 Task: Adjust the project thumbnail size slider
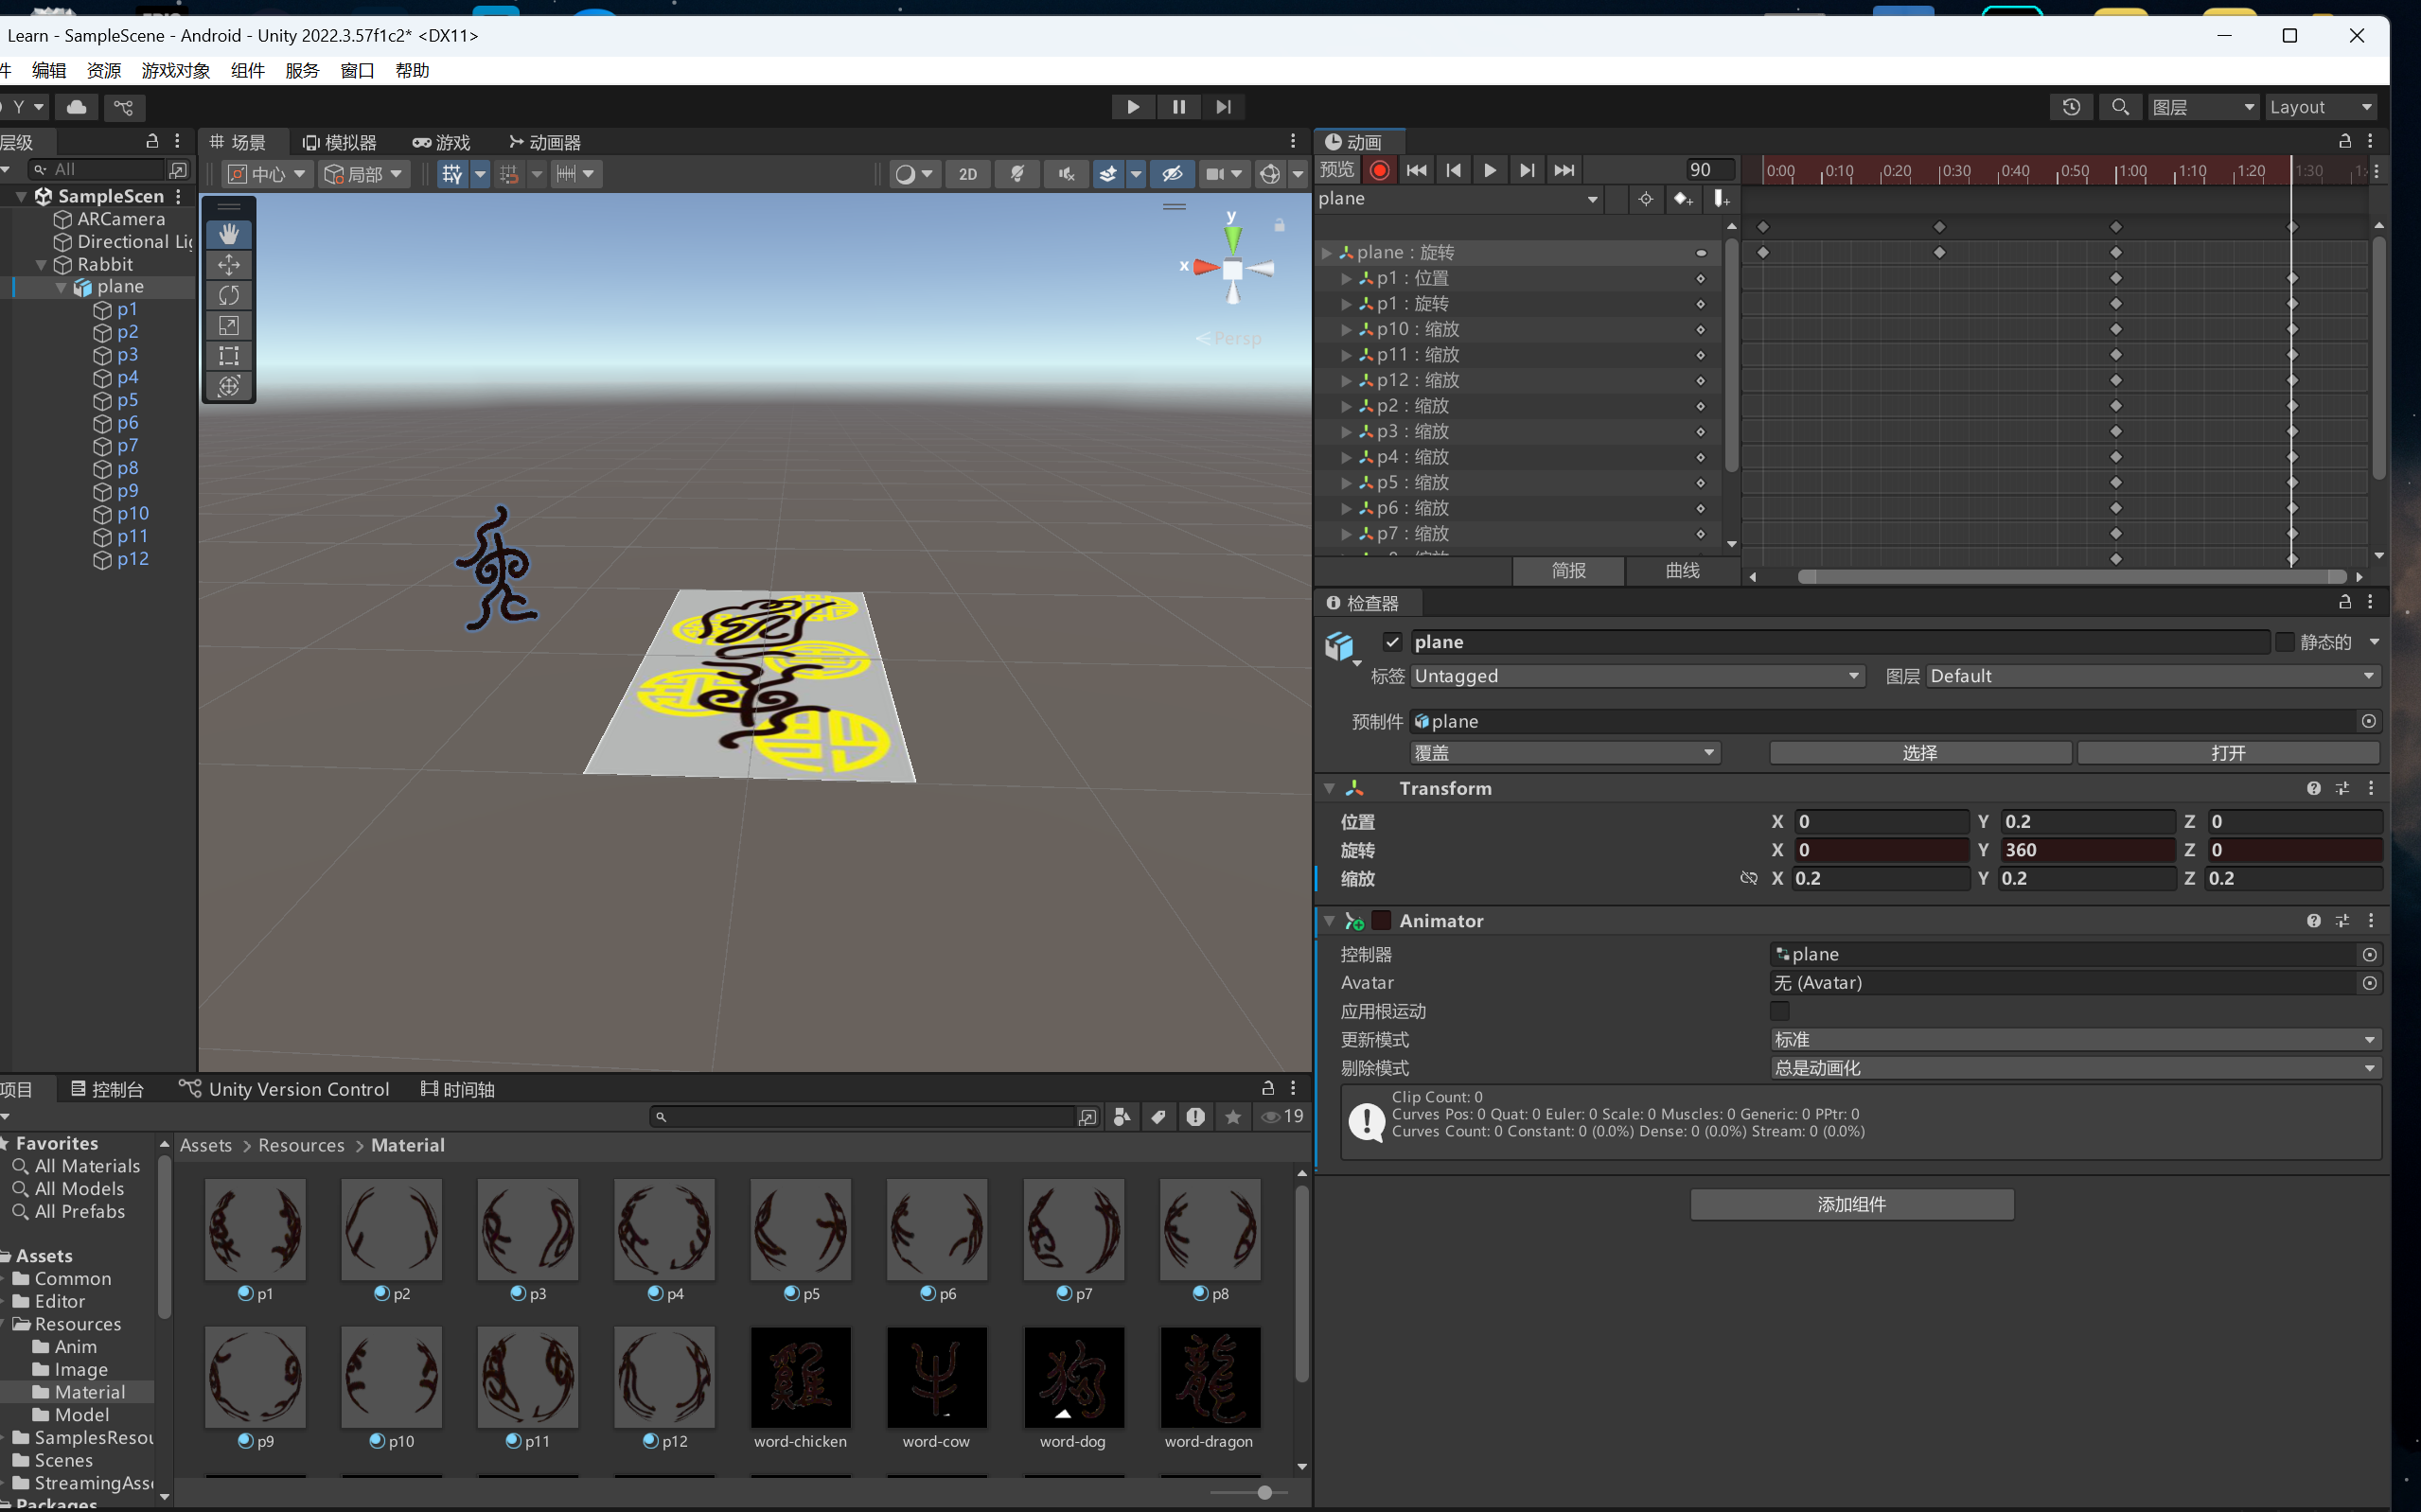coord(1264,1492)
